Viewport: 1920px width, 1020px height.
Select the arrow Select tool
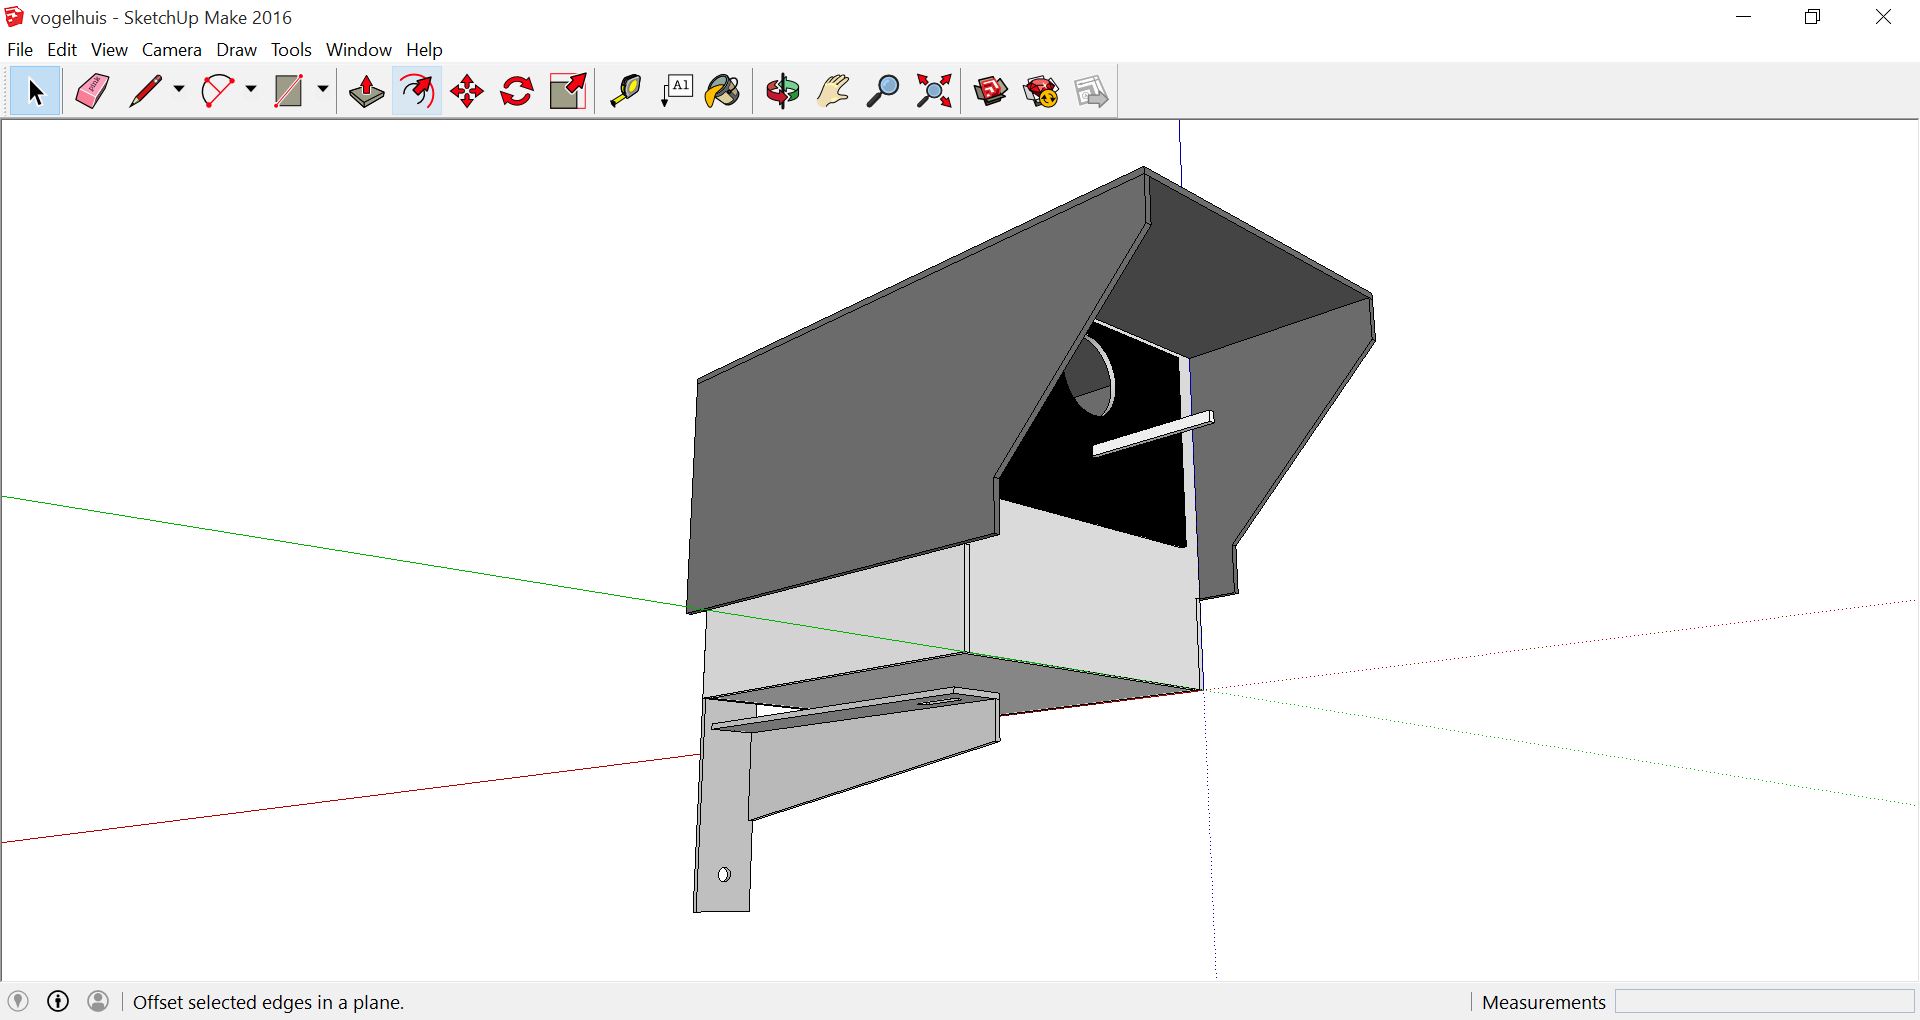coord(36,92)
